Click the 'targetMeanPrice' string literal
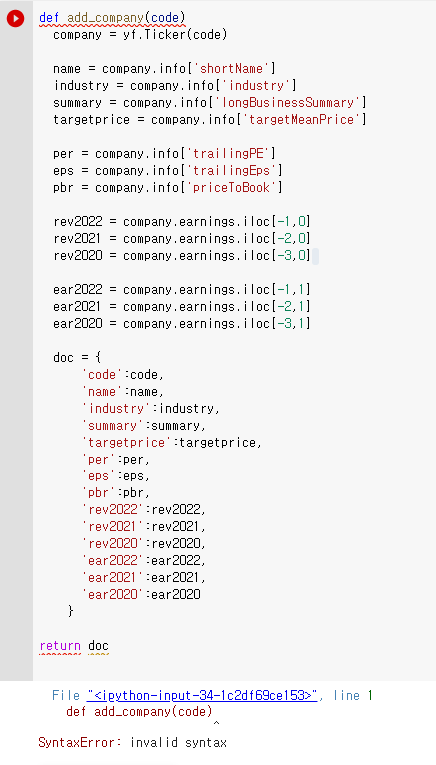Viewport: 436px width, 765px height. [301, 120]
